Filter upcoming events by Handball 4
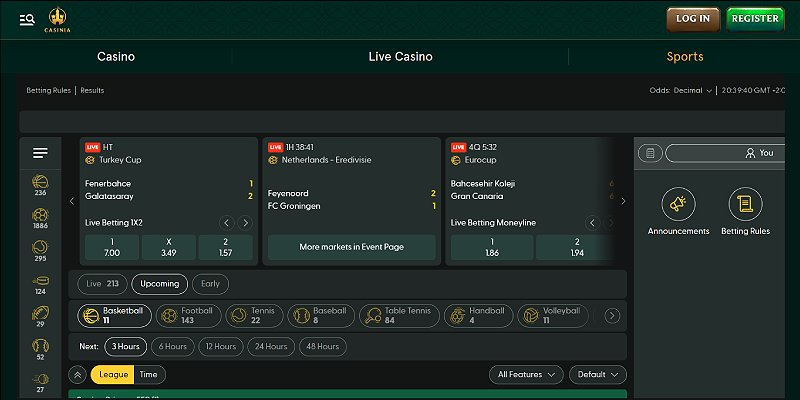 (479, 316)
